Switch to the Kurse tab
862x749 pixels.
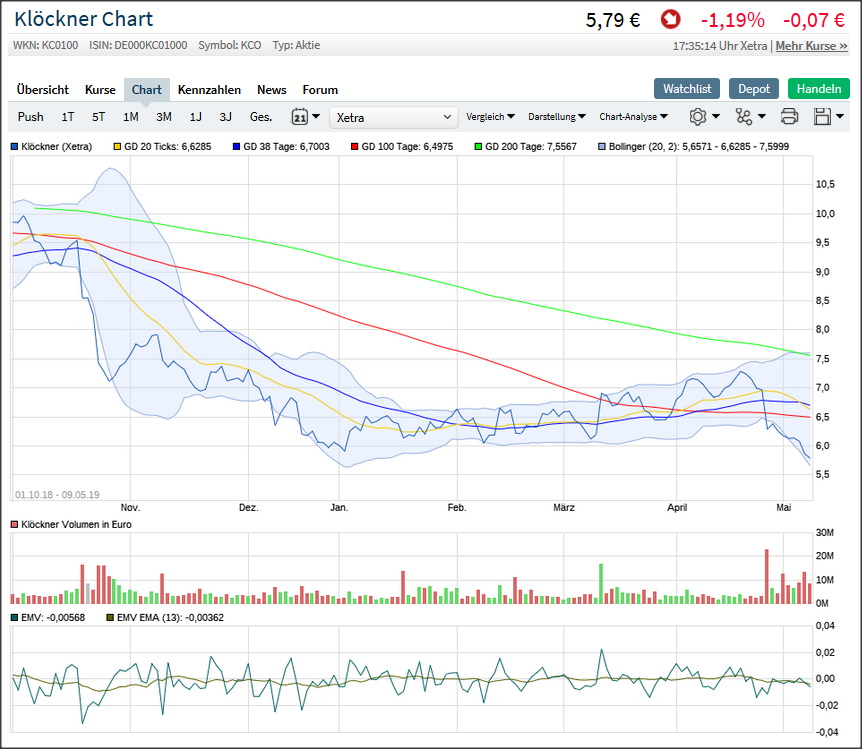coord(100,90)
